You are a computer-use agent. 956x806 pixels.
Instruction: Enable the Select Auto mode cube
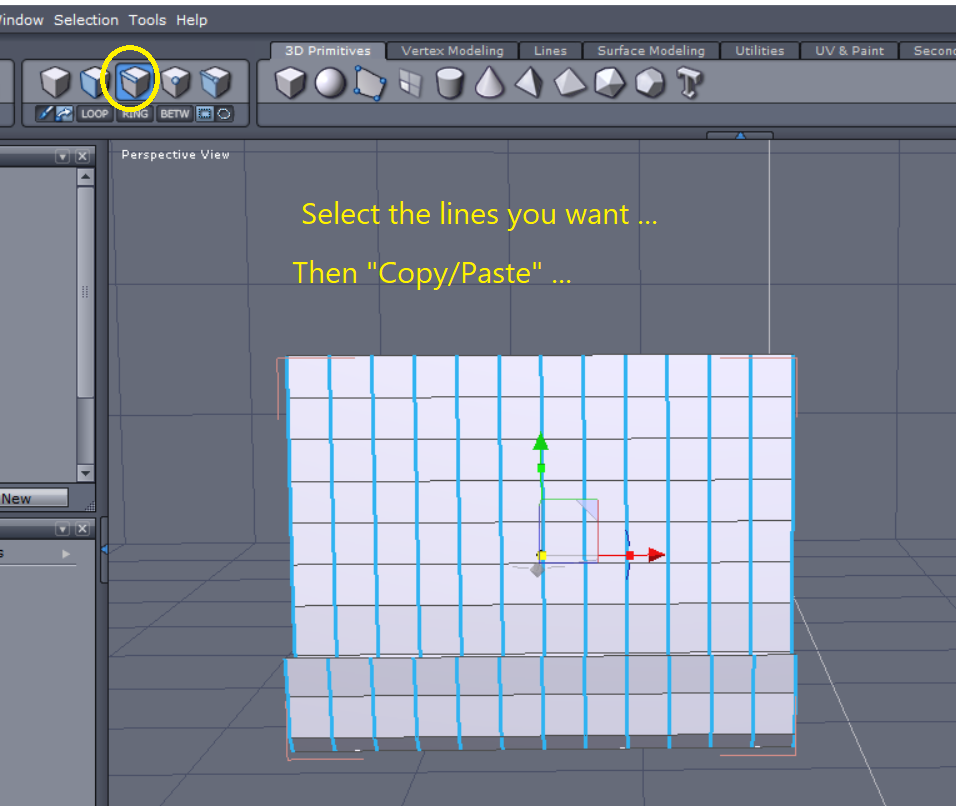click(215, 82)
